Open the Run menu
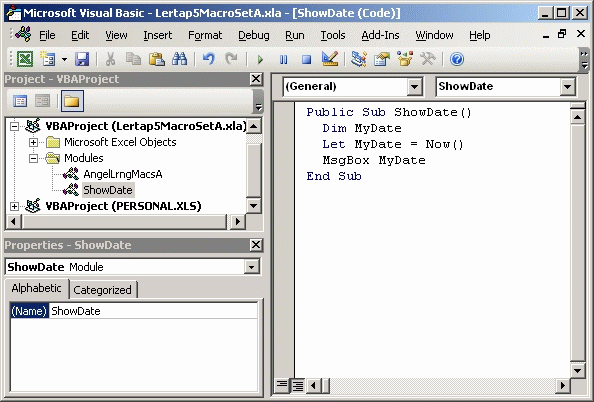This screenshot has height=402, width=594. 295,35
